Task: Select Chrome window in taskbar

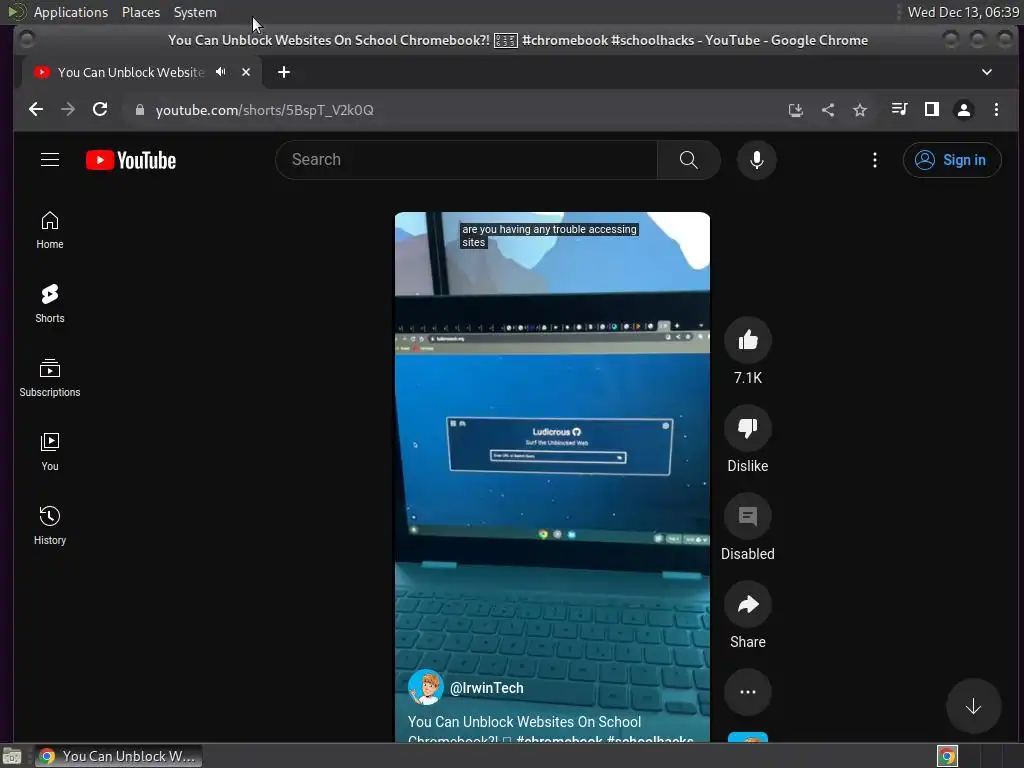Action: pyautogui.click(x=118, y=756)
